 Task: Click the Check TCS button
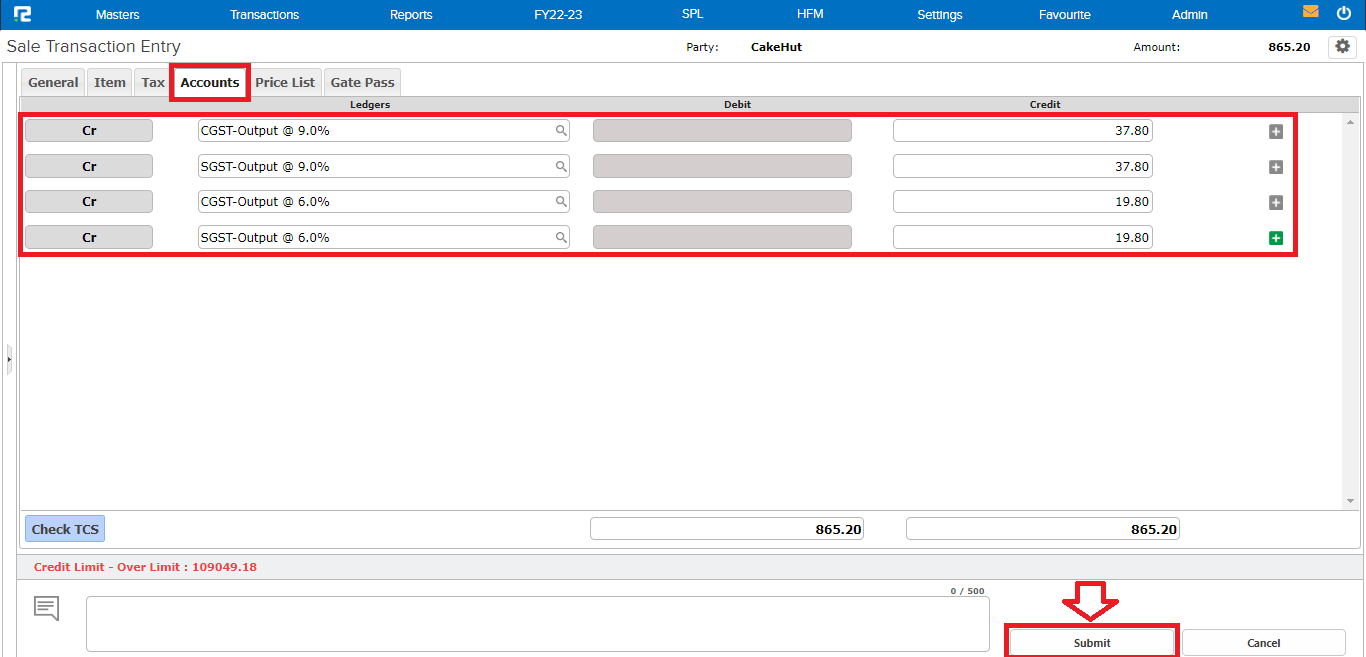click(64, 528)
